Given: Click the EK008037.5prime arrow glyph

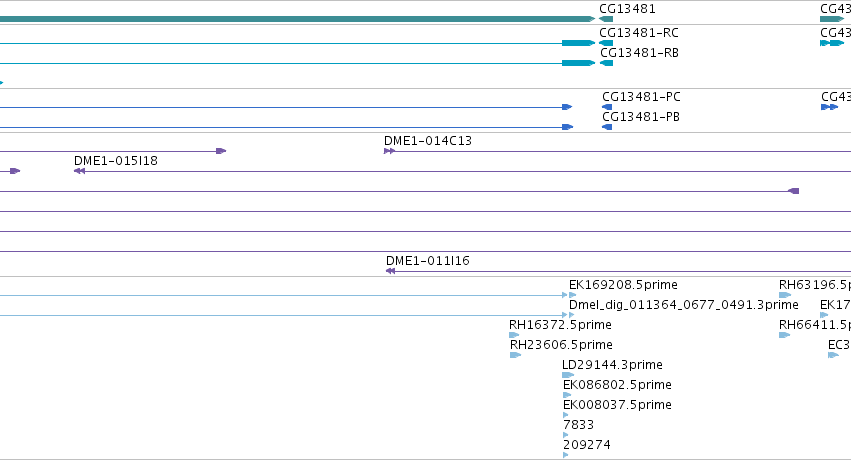Looking at the screenshot, I should point(566,415).
